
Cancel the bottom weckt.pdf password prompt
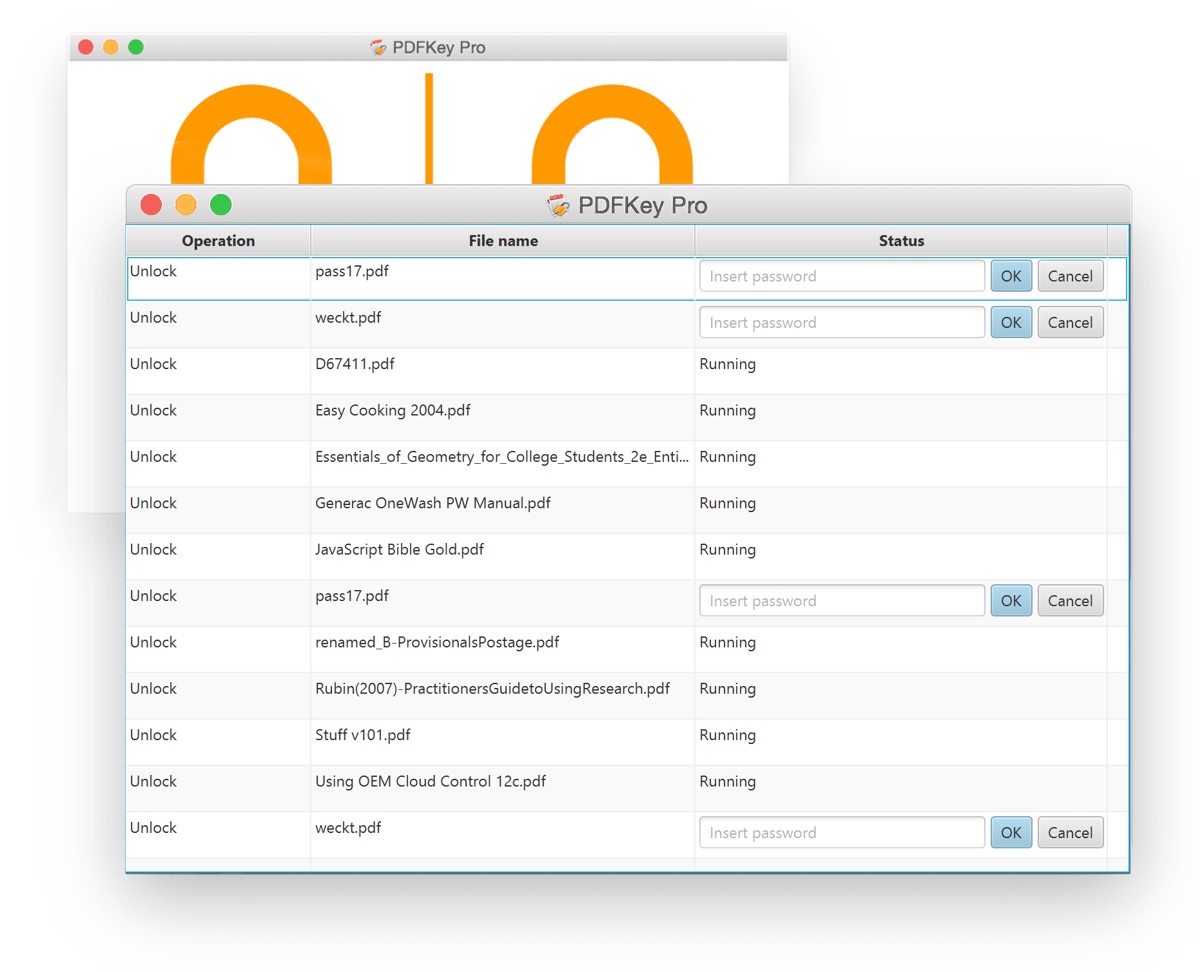click(x=1070, y=833)
